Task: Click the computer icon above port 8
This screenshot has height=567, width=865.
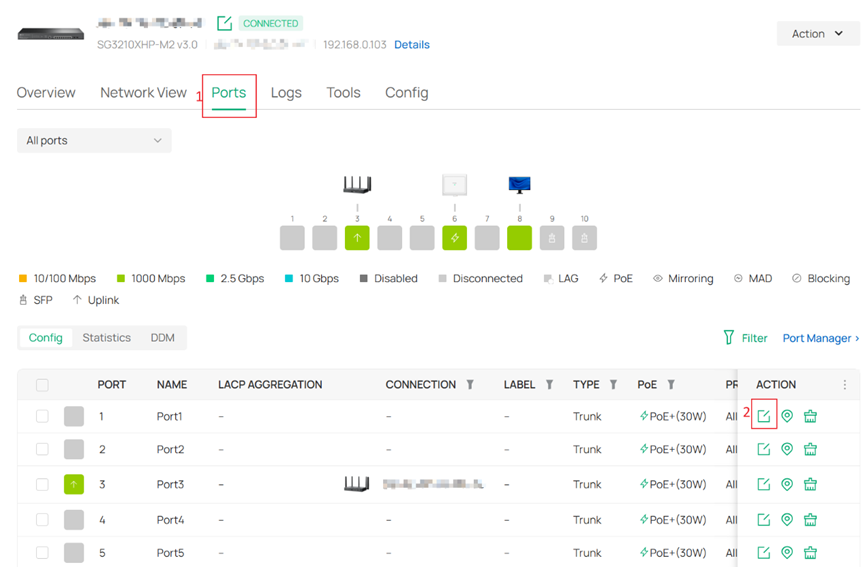Action: pos(519,185)
